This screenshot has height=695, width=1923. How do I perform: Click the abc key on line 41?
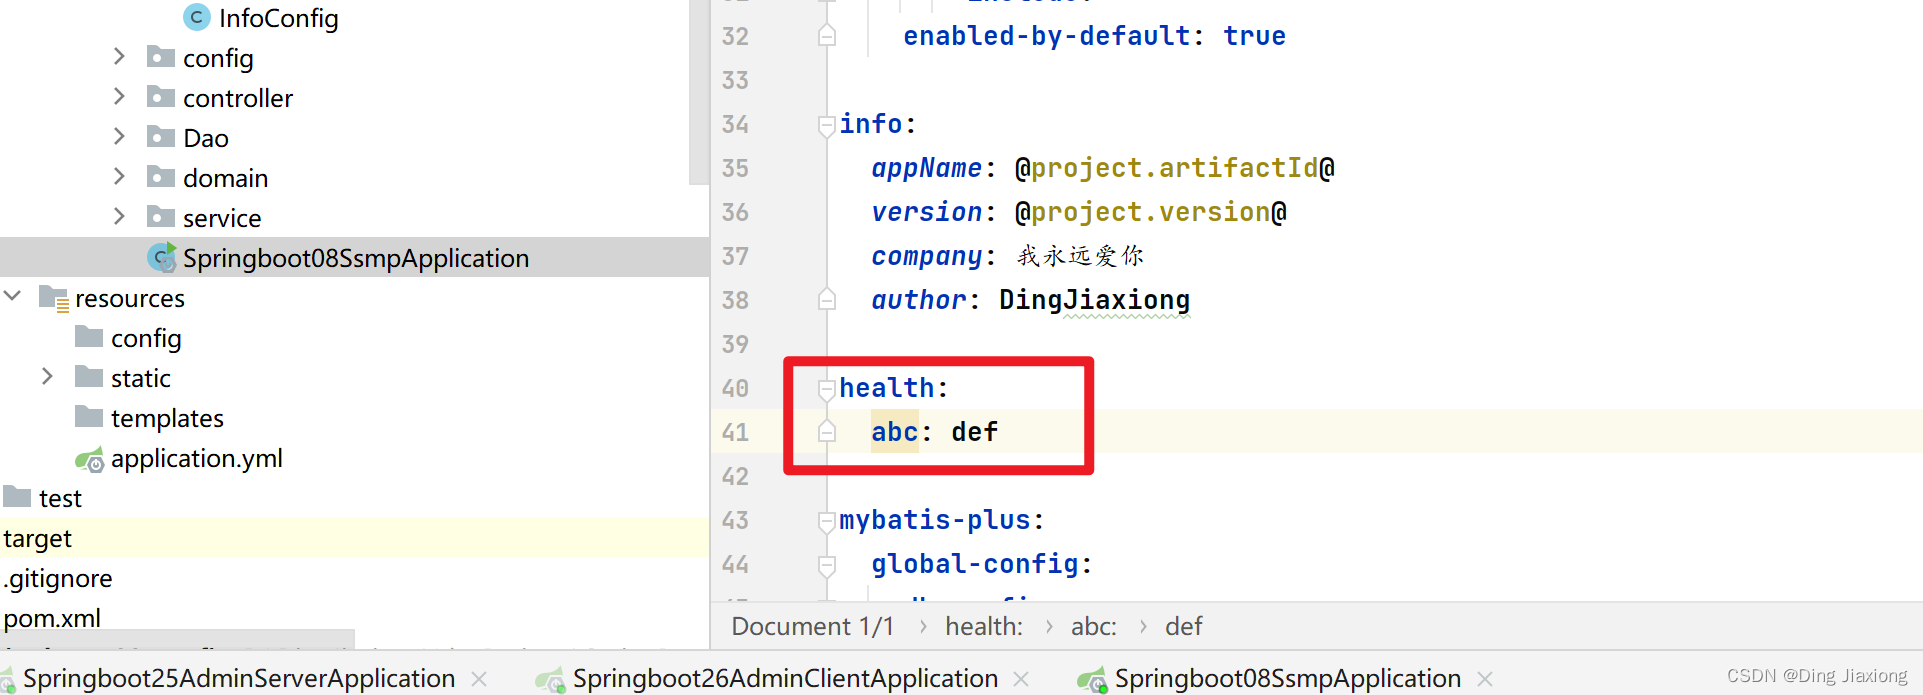(894, 432)
